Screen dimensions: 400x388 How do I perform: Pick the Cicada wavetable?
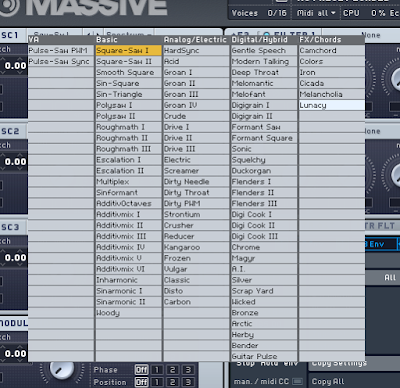pos(332,83)
